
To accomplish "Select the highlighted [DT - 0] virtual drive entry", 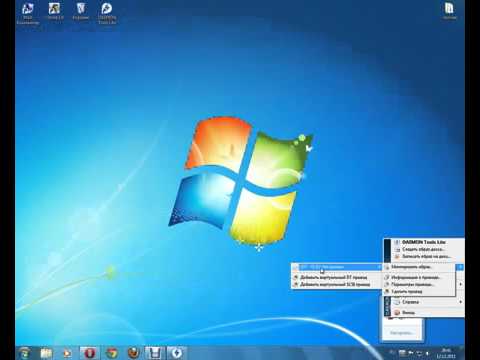I will [x=337, y=267].
